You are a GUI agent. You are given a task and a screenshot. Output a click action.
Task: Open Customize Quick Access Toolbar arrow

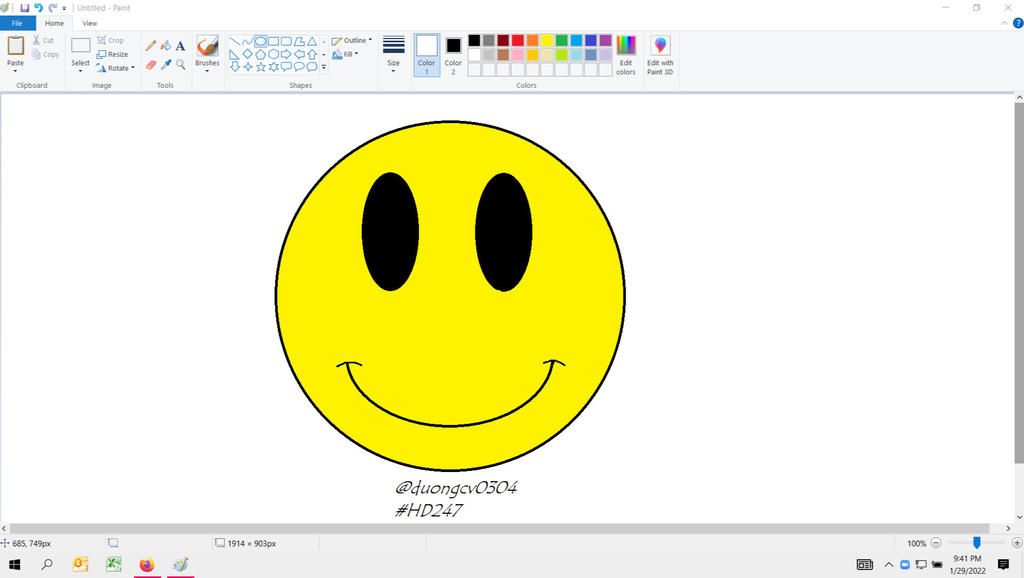64,8
